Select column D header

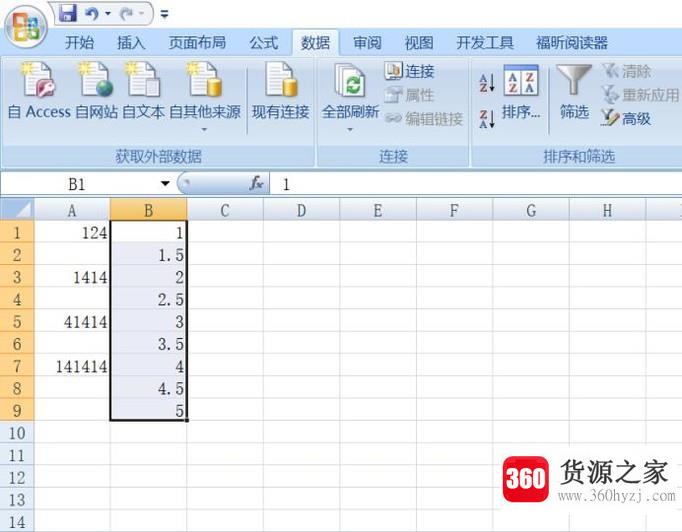click(x=301, y=211)
